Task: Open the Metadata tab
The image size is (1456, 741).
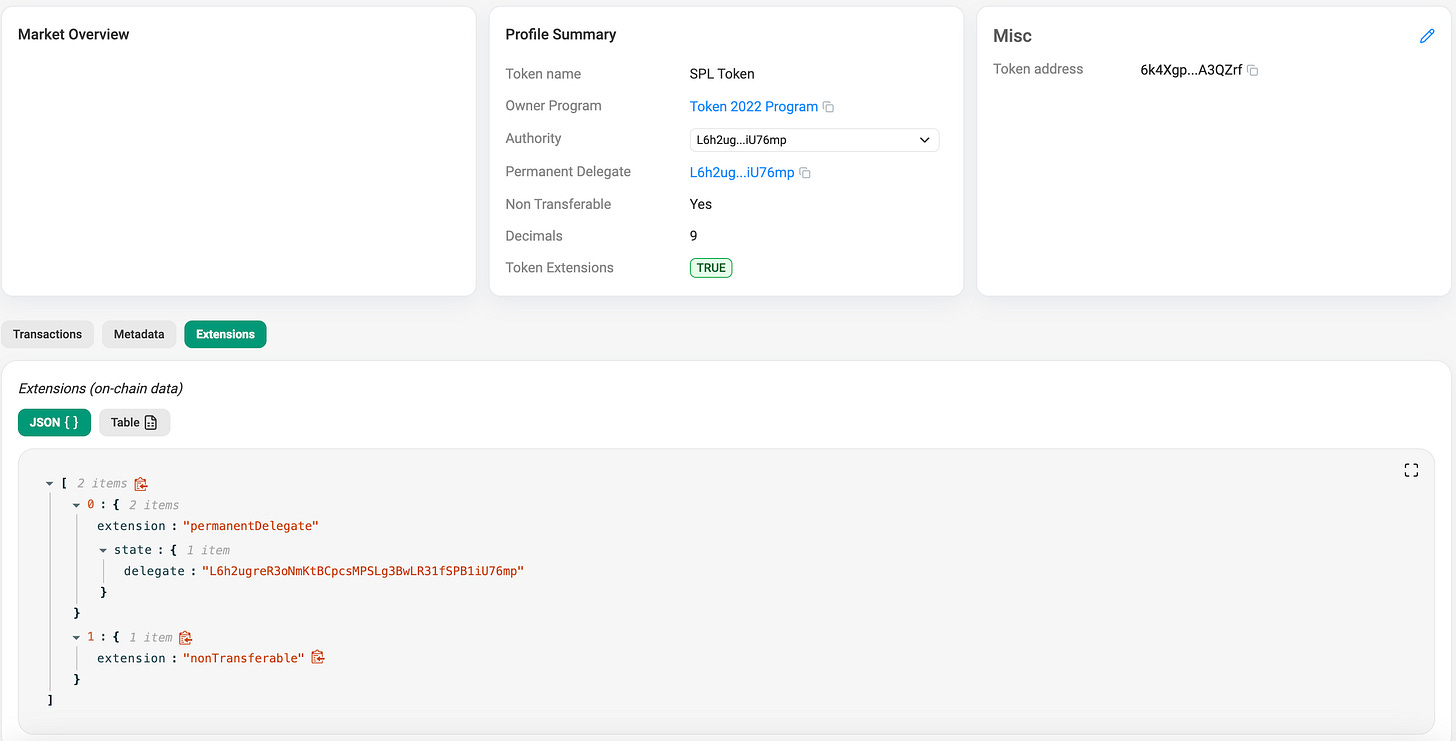Action: [138, 334]
